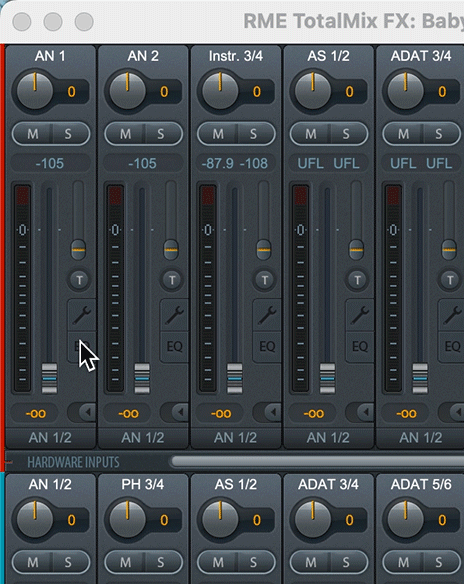This screenshot has width=464, height=584.
Task: Open settings wrench on AN 1 channel
Action: click(x=82, y=315)
